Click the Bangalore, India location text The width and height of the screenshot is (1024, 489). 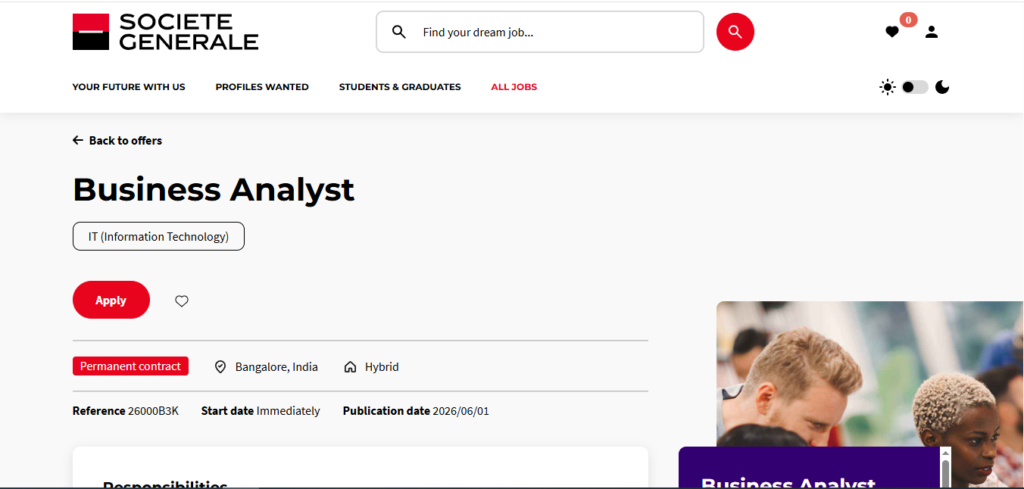click(276, 367)
